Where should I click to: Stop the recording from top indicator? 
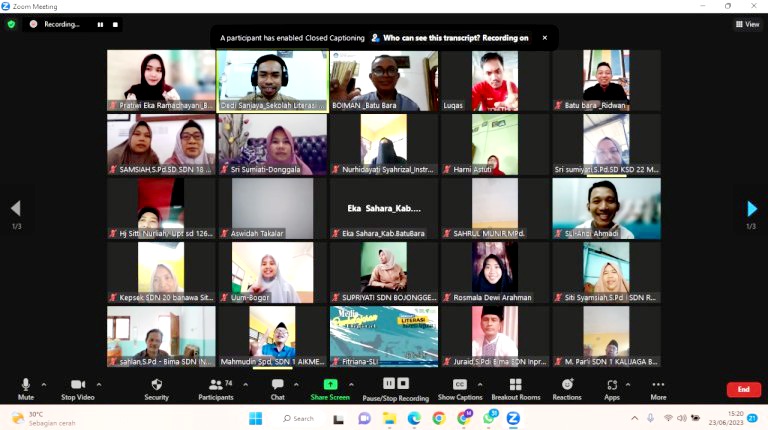pyautogui.click(x=115, y=24)
